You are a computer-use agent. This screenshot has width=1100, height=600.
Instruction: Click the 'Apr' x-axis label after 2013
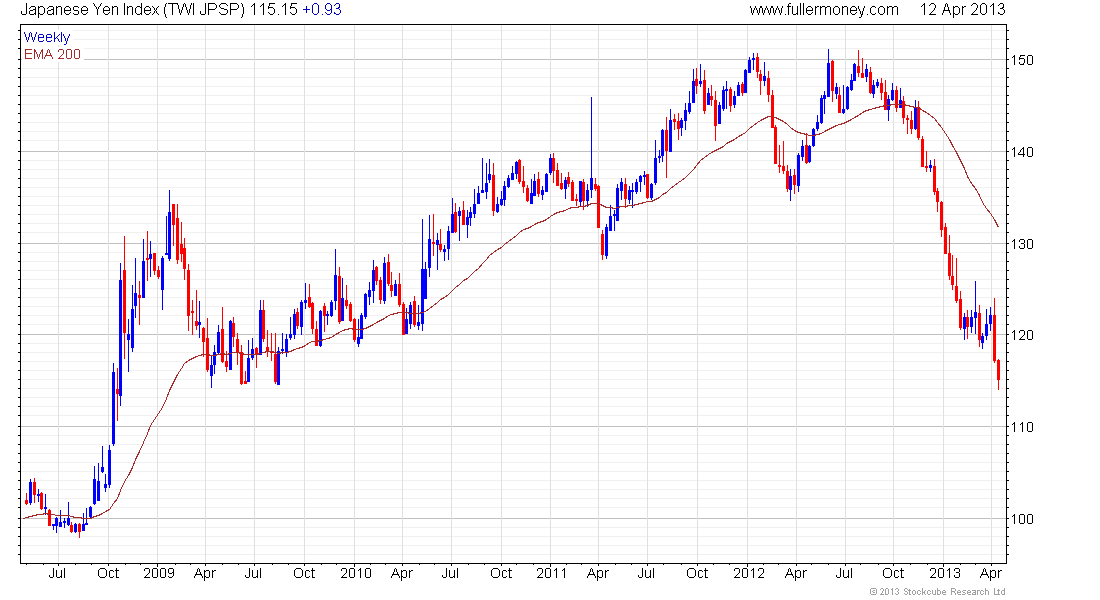(x=990, y=573)
